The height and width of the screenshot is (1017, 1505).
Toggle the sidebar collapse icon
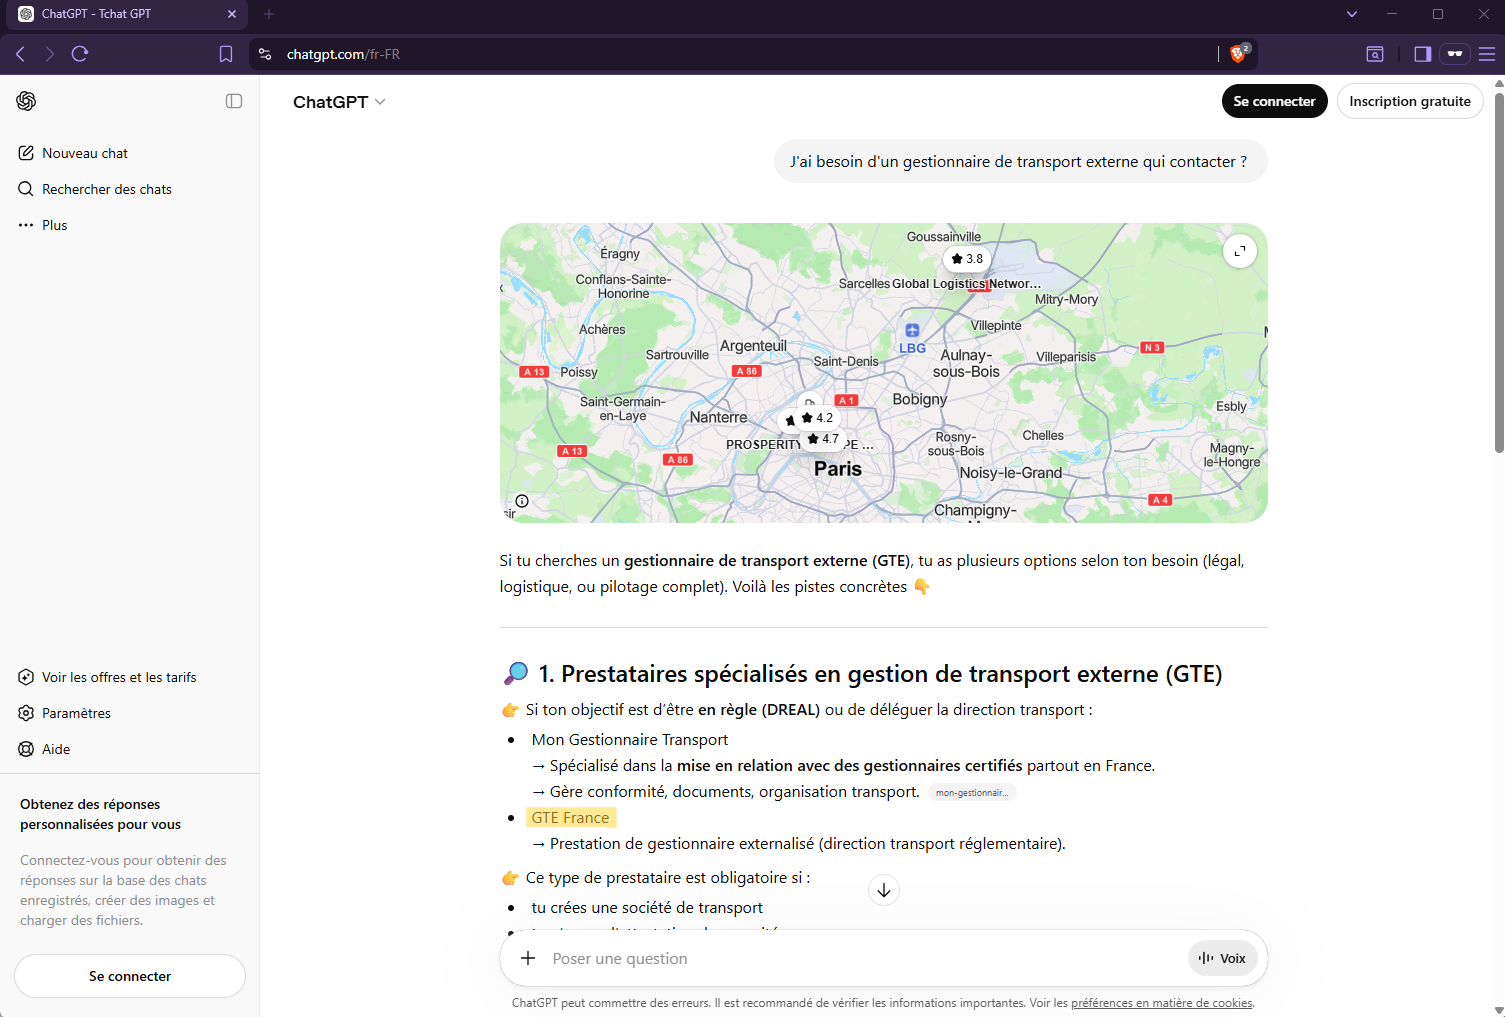(234, 101)
